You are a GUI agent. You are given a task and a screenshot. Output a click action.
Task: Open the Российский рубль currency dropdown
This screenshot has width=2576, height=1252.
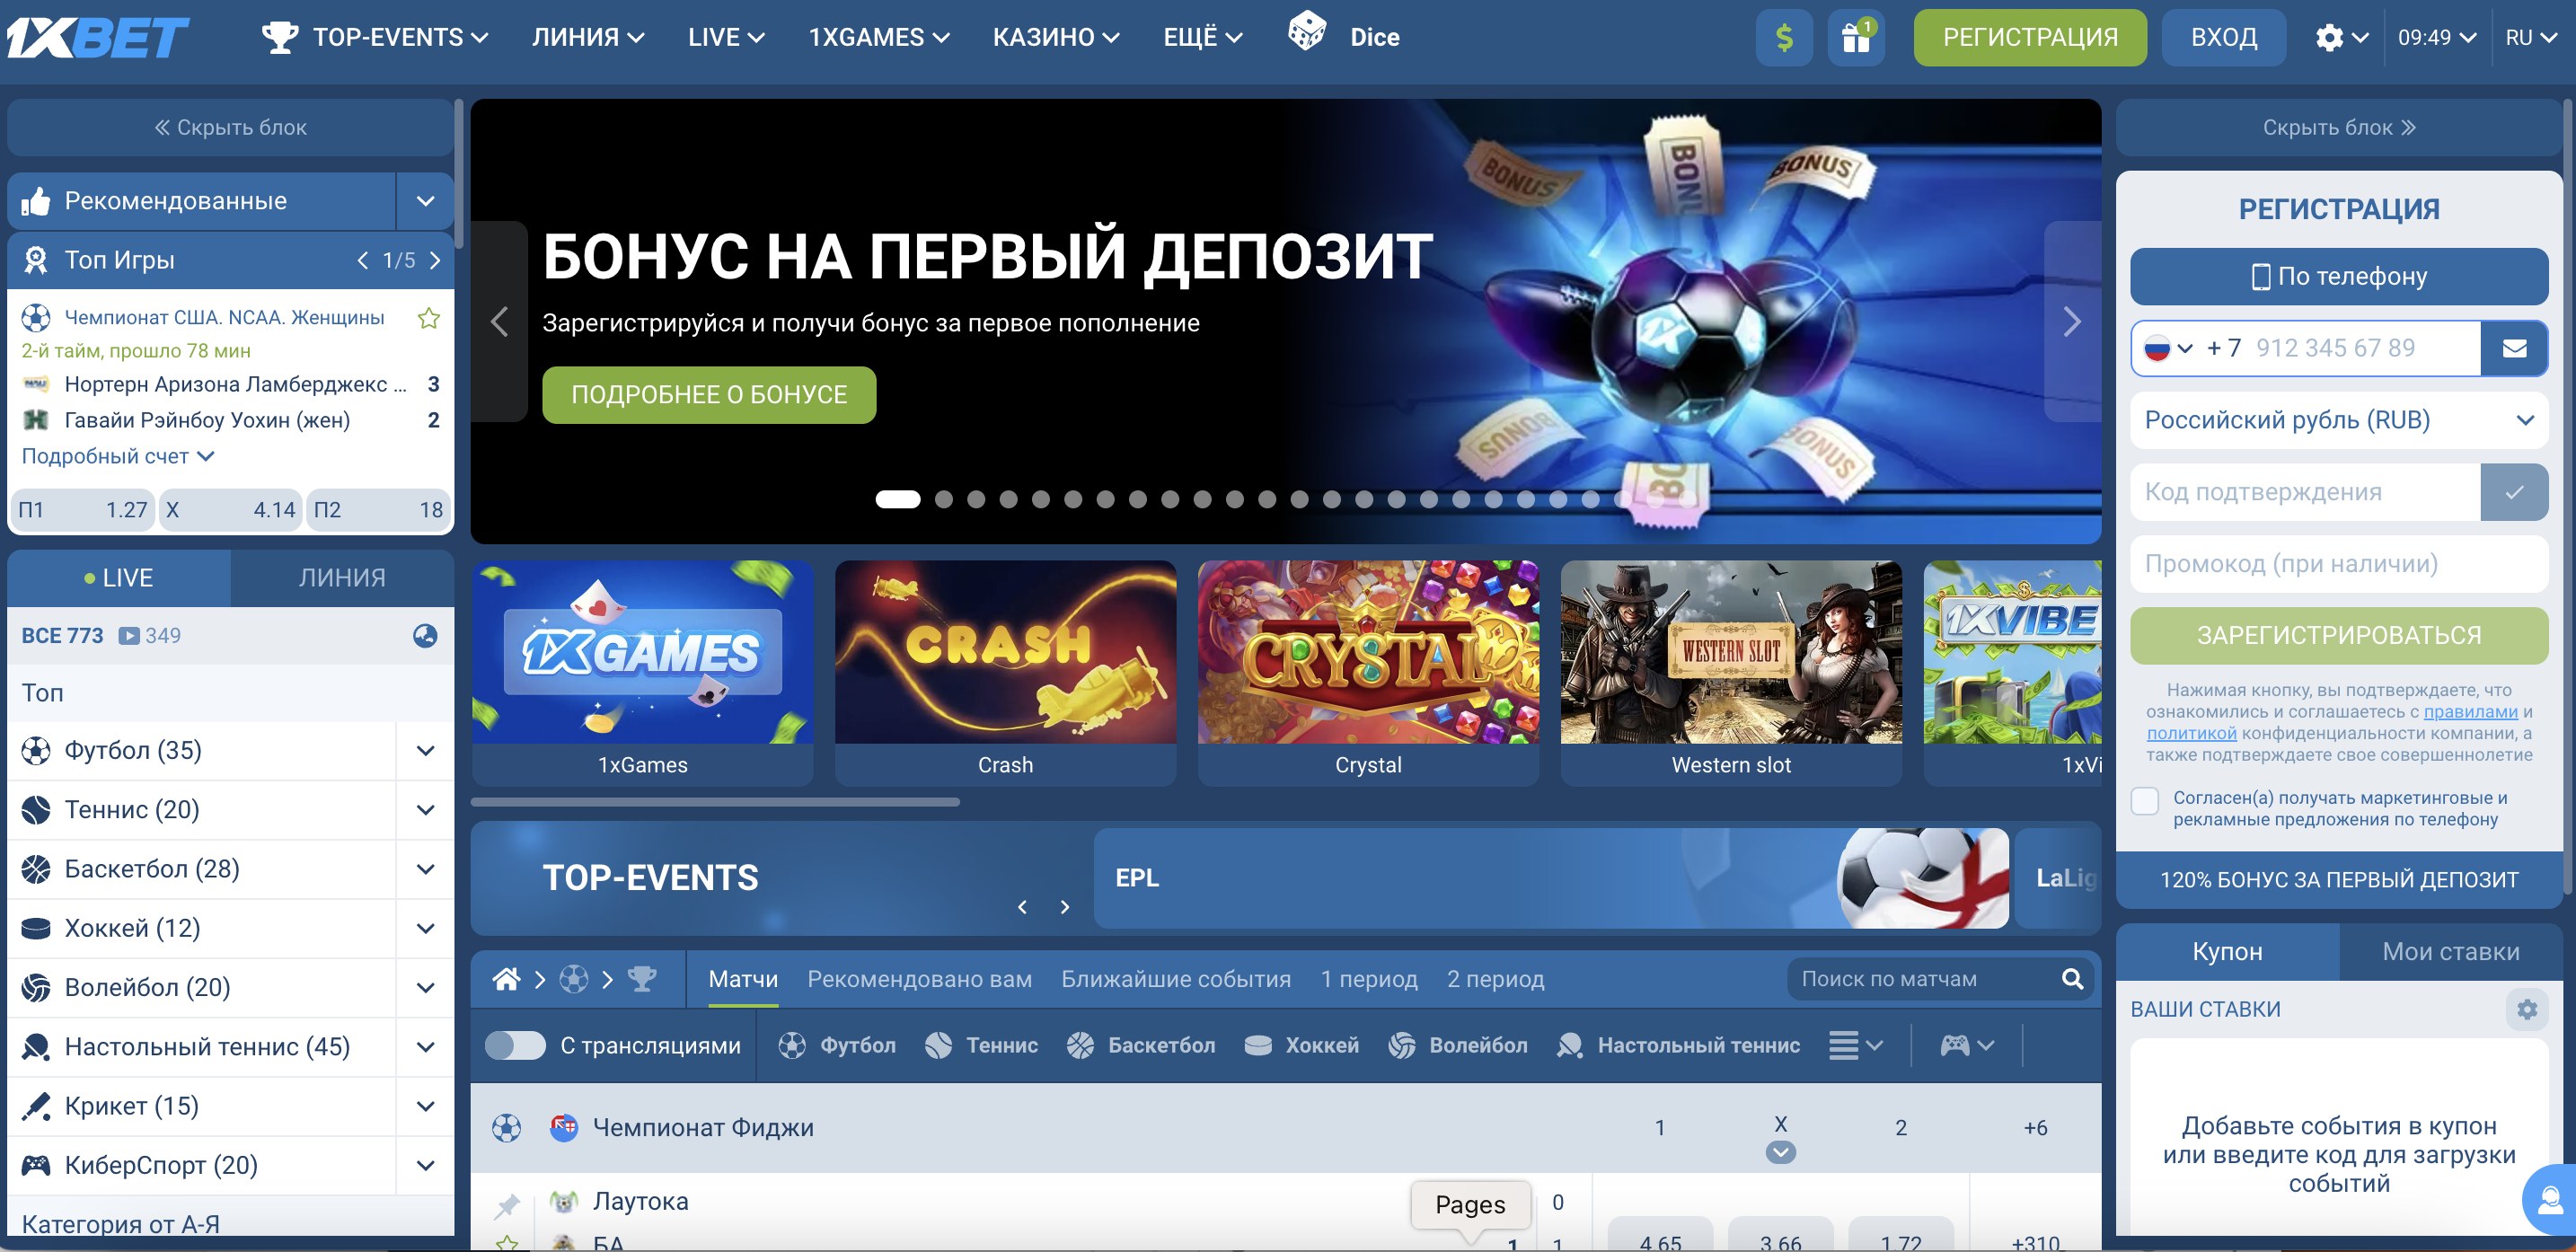click(2338, 420)
